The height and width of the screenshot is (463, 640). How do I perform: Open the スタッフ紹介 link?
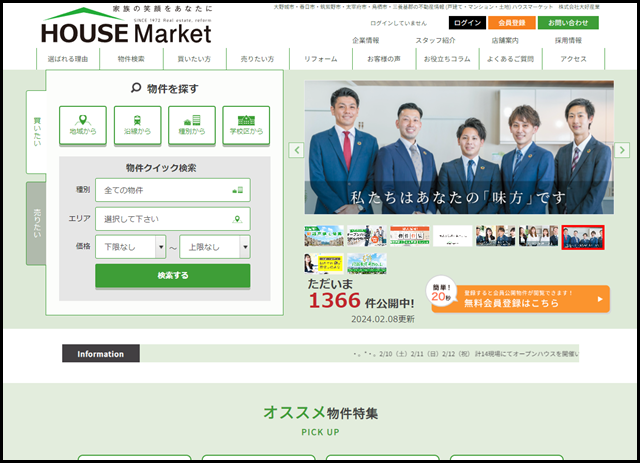pyautogui.click(x=435, y=40)
